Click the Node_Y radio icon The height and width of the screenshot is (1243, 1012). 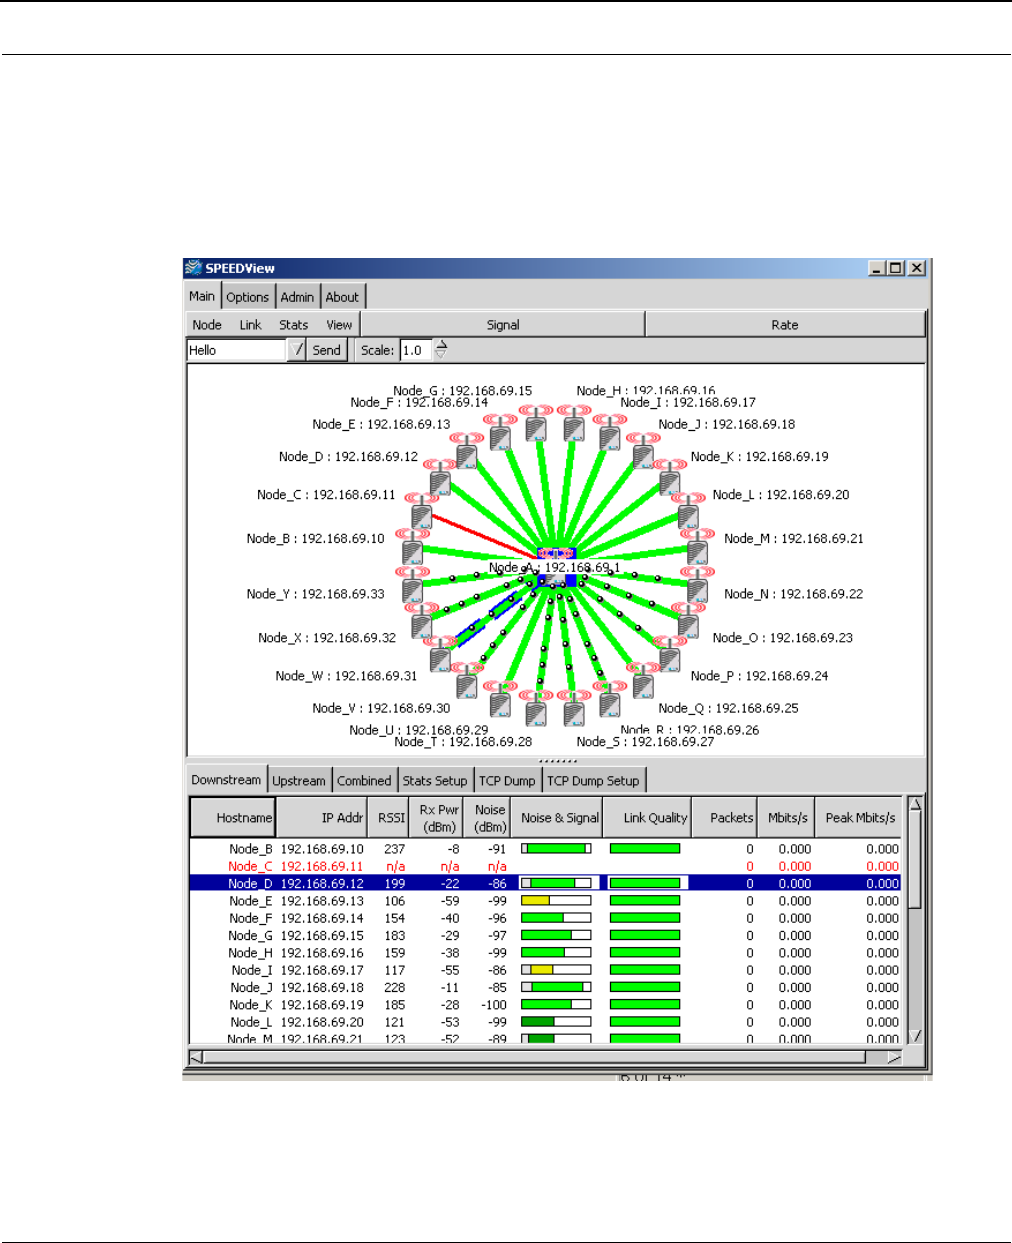(x=412, y=585)
